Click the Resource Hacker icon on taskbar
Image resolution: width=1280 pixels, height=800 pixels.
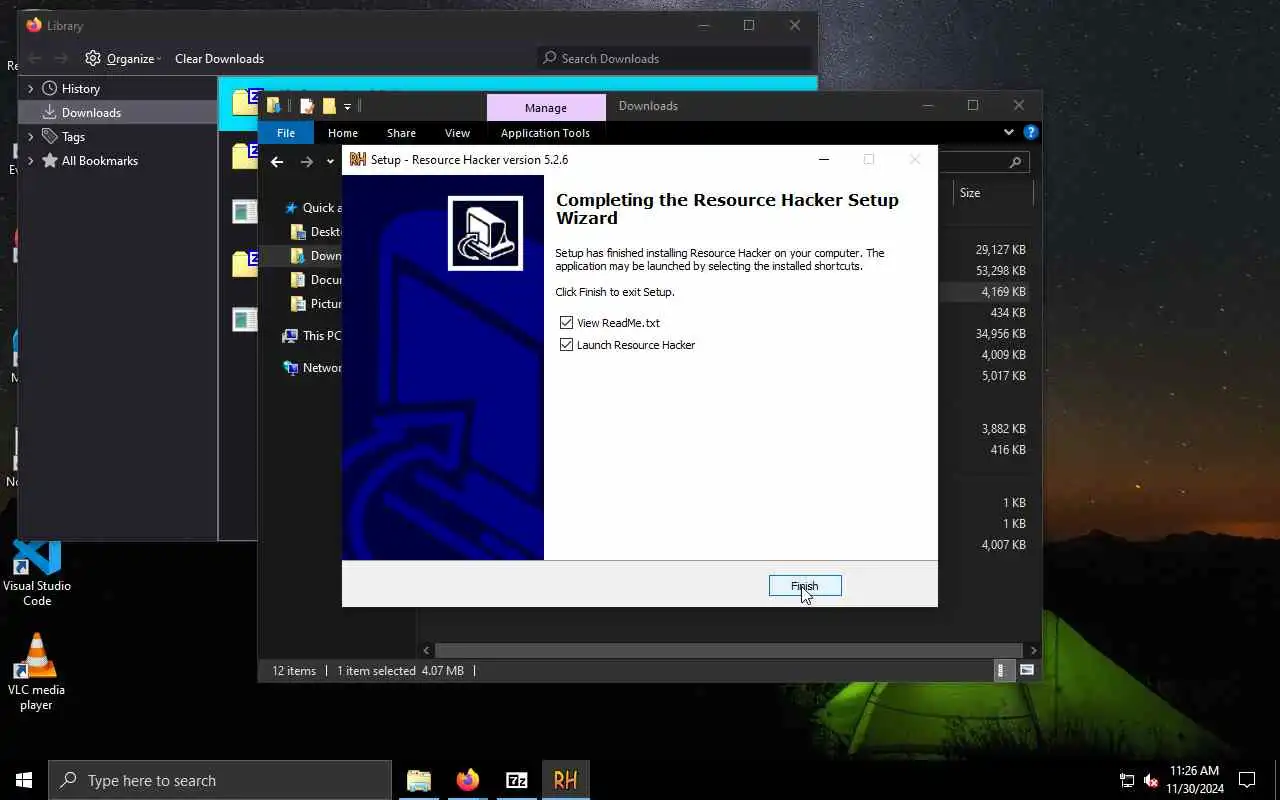coord(566,780)
